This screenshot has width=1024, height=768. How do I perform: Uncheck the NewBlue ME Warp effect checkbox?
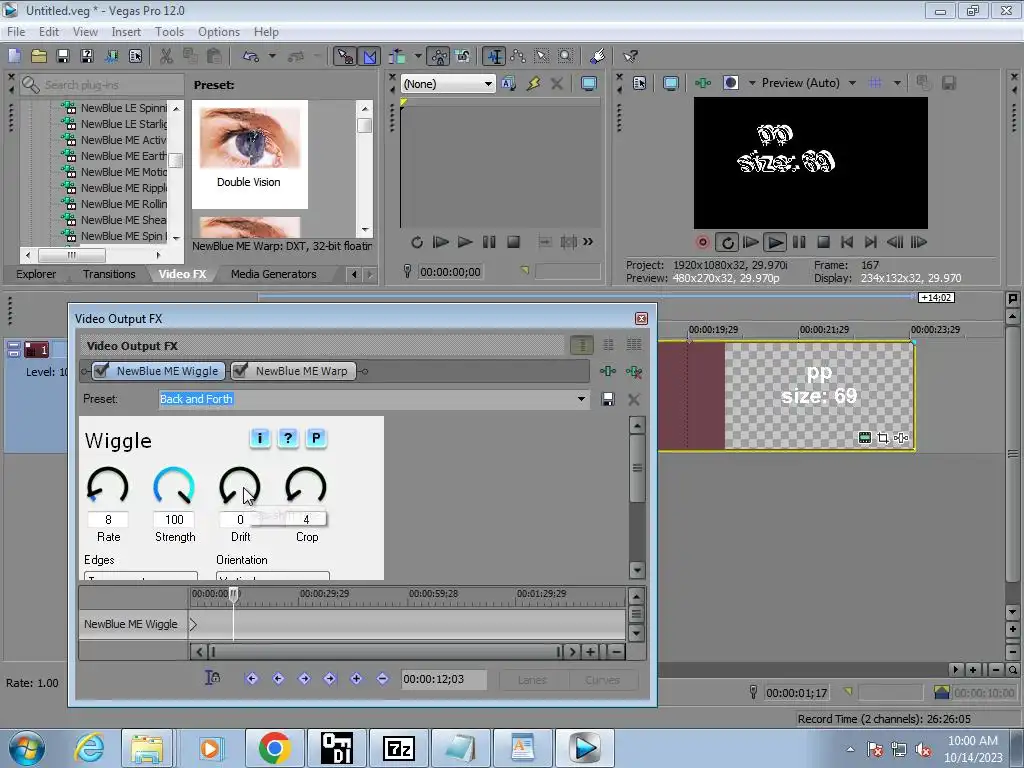click(x=240, y=371)
